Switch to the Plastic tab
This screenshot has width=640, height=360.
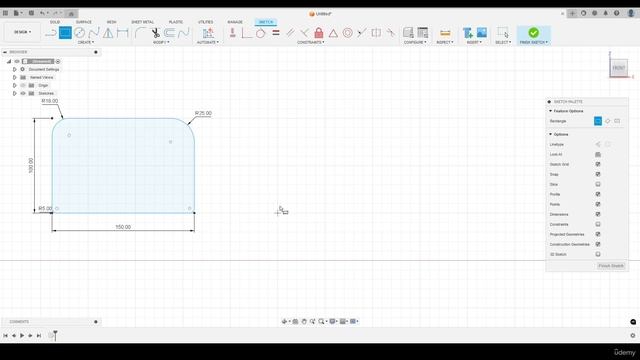(176, 22)
